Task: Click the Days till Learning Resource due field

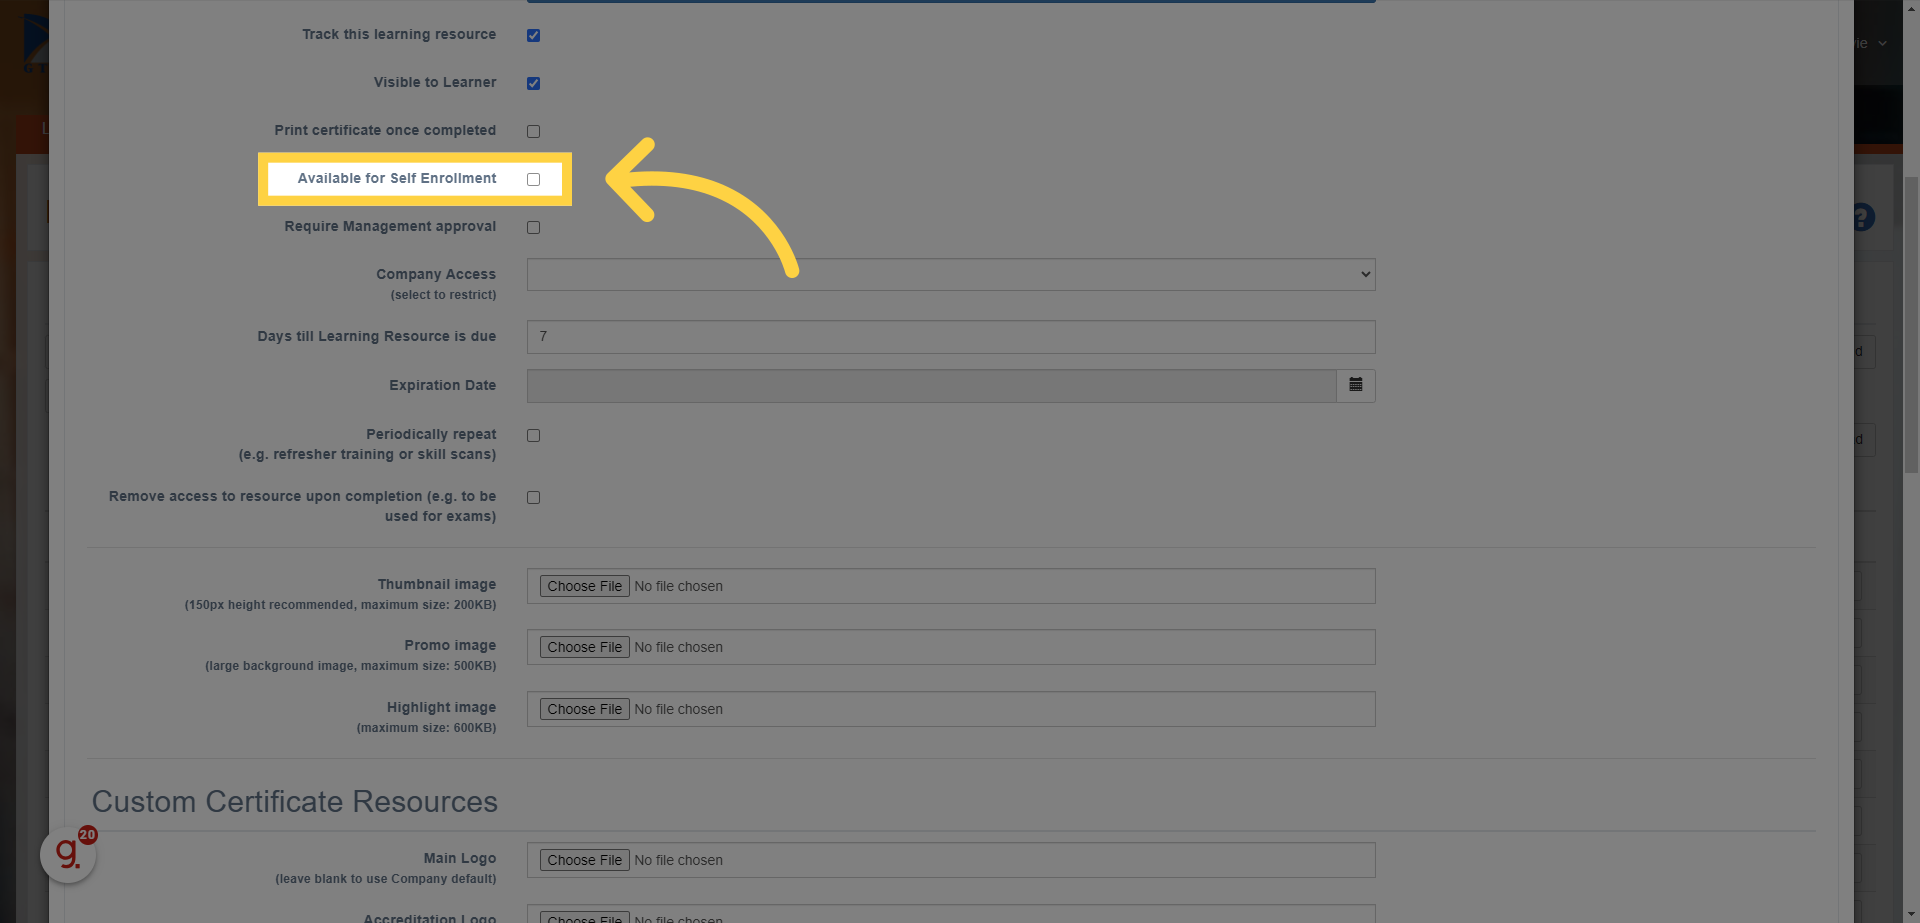Action: [951, 337]
